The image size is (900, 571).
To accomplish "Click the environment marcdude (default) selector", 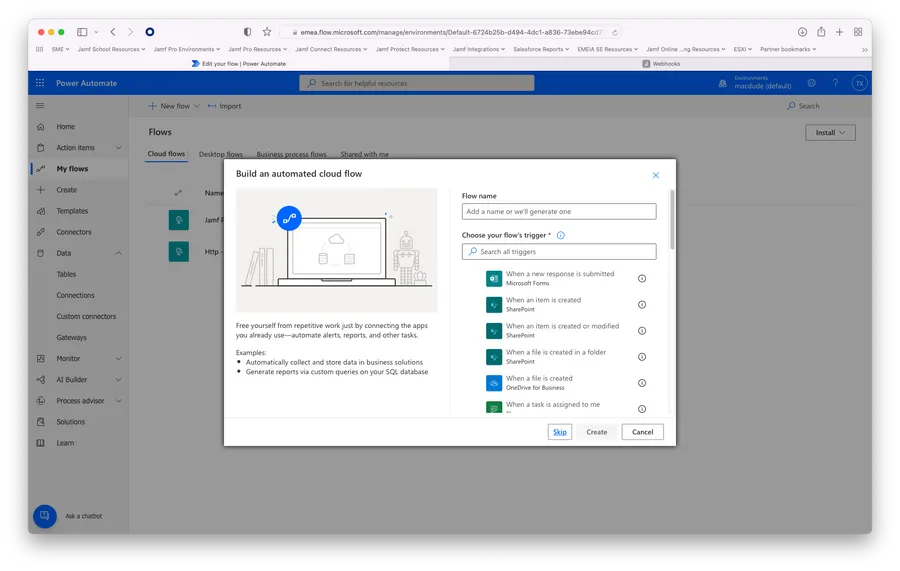I will point(756,83).
